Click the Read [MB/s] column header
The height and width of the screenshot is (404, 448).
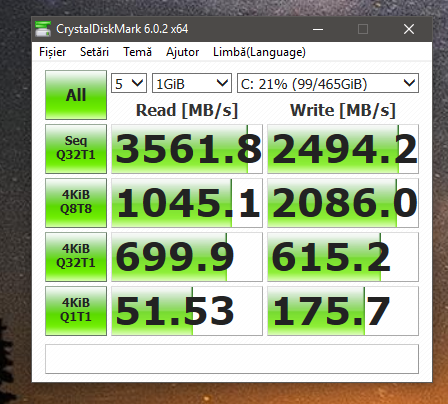point(187,110)
